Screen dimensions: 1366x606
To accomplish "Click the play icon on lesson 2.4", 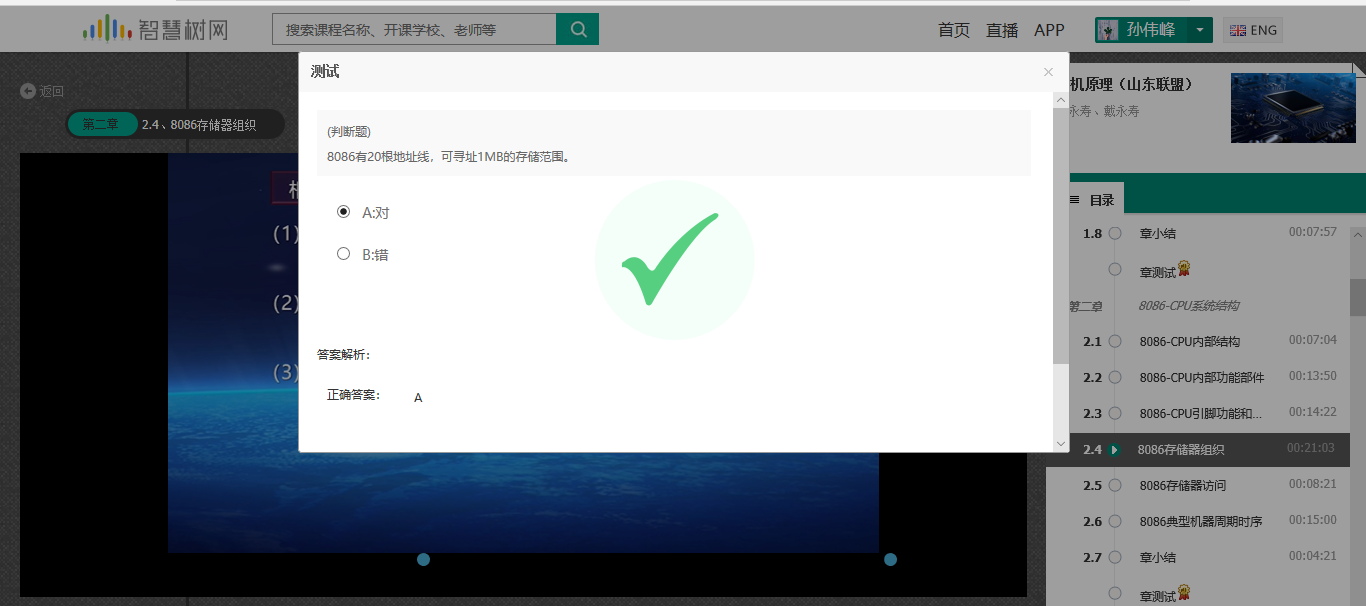I will (1114, 450).
